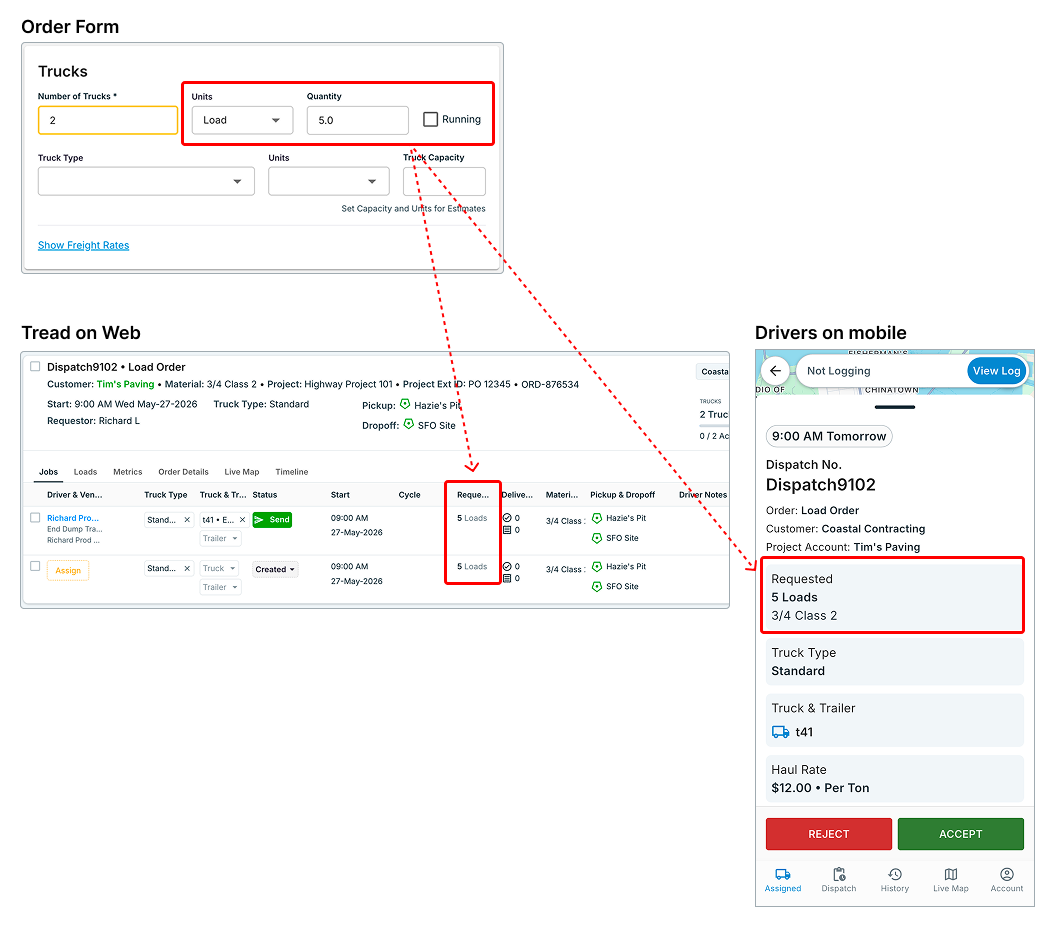Click the Cycle column header
This screenshot has height=930, width=1064.
click(x=409, y=495)
